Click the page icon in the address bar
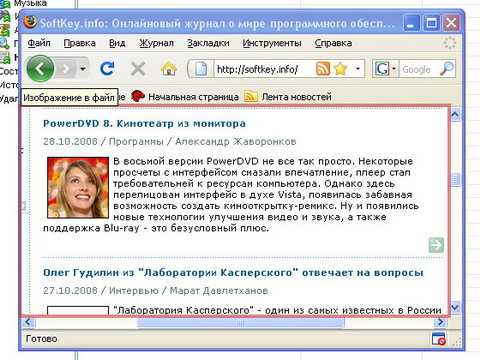The width and height of the screenshot is (480, 360). pos(201,69)
